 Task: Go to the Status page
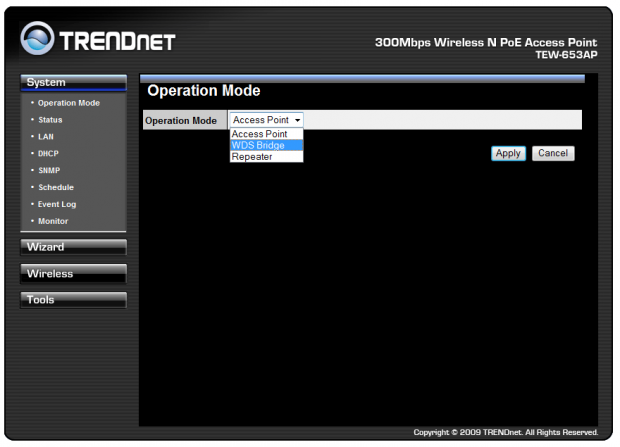tap(50, 120)
